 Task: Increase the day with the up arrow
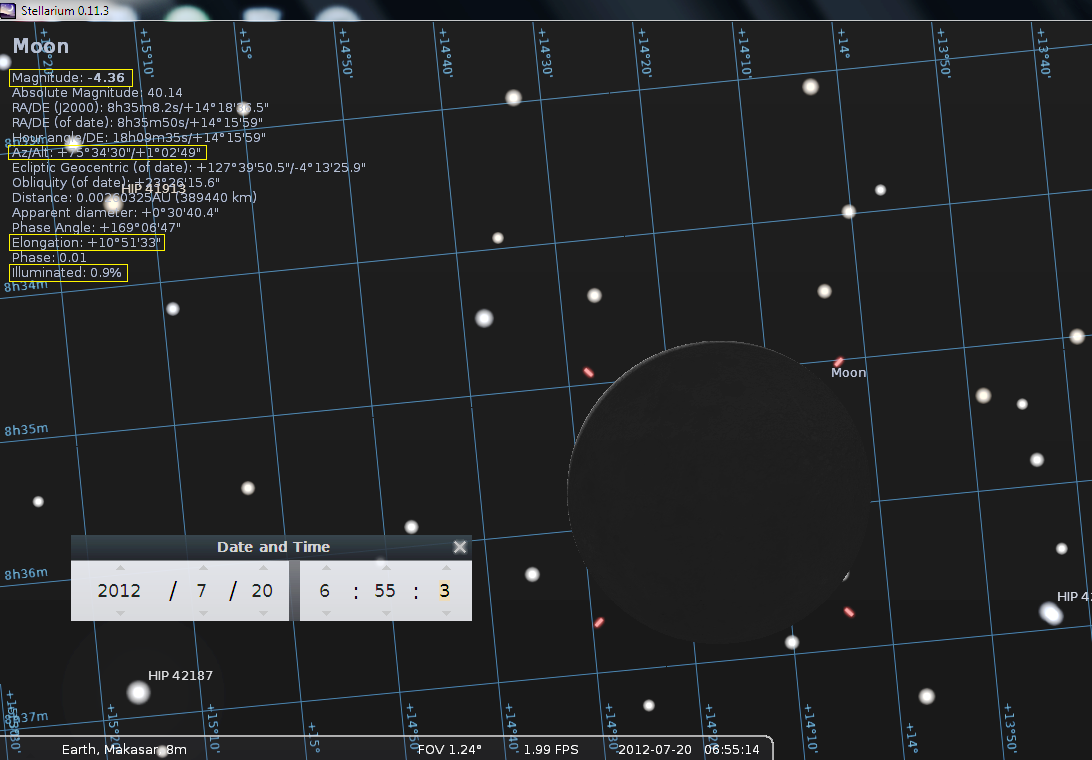(263, 568)
